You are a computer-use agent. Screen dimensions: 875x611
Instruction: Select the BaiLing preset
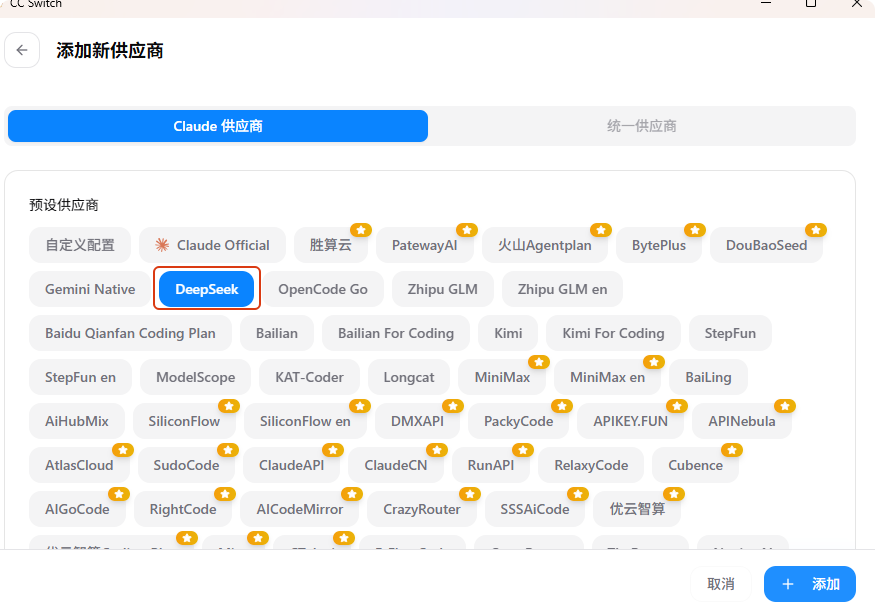click(x=708, y=377)
